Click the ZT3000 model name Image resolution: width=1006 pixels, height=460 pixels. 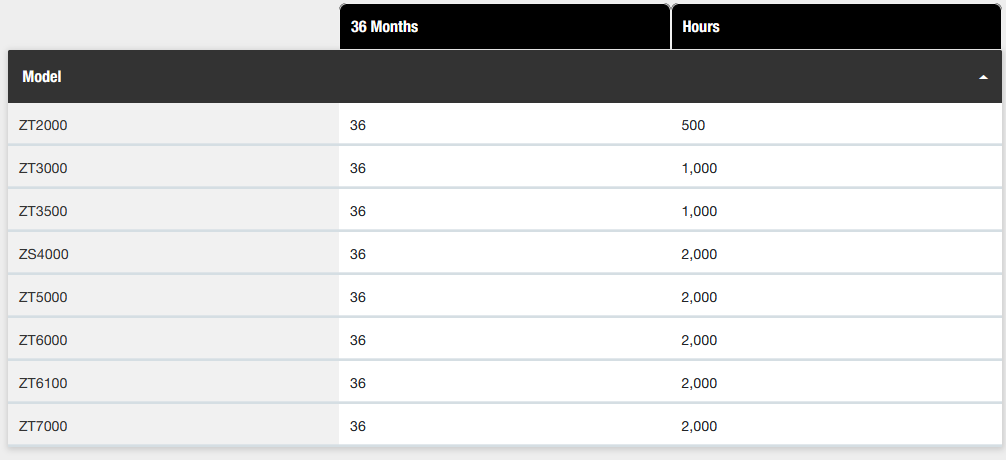click(x=43, y=168)
